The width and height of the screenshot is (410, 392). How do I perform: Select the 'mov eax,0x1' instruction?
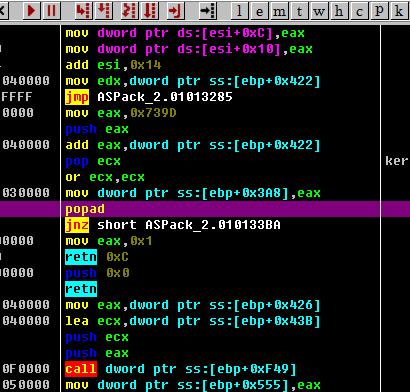(109, 241)
